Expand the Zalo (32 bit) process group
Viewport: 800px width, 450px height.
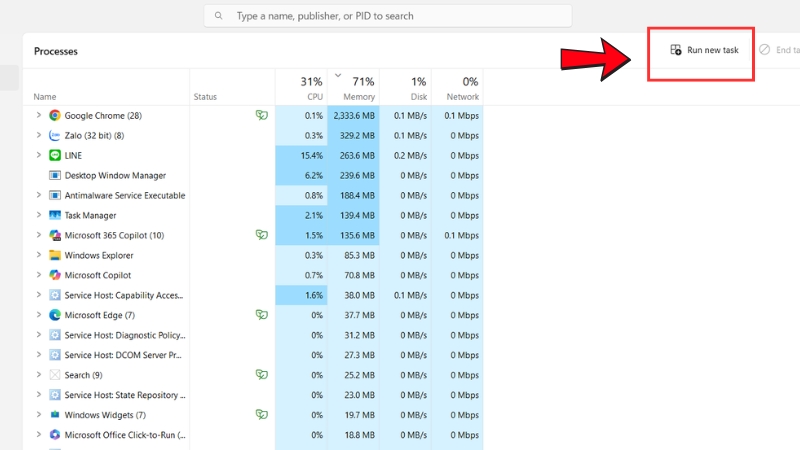click(38, 135)
